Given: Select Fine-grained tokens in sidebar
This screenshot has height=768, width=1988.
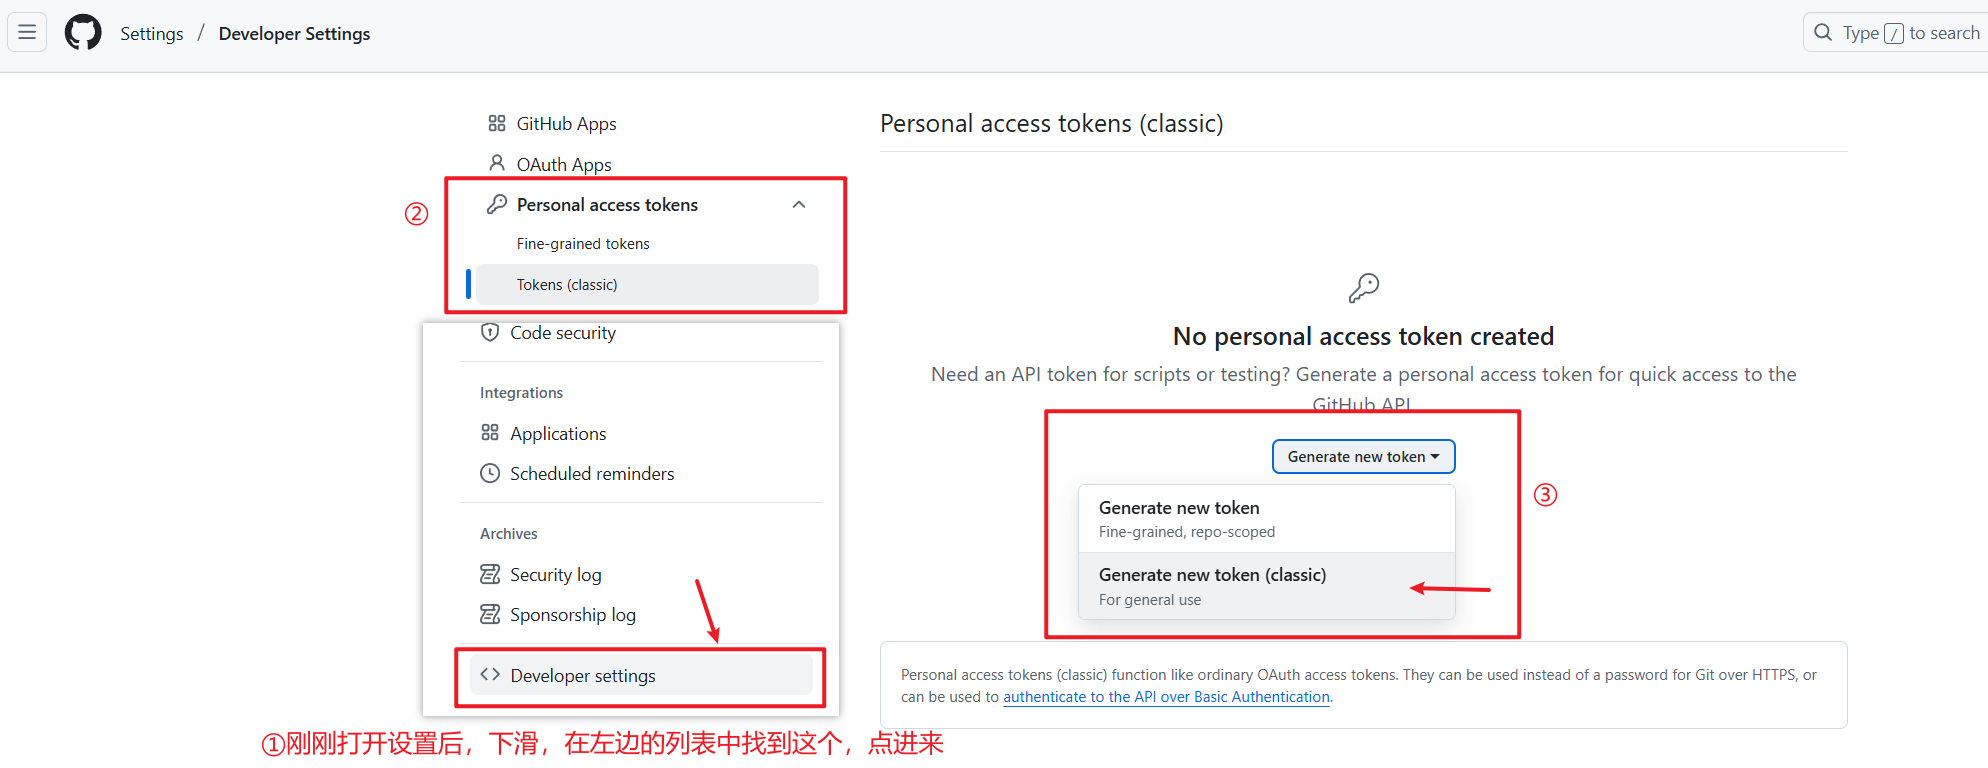Looking at the screenshot, I should coord(583,244).
